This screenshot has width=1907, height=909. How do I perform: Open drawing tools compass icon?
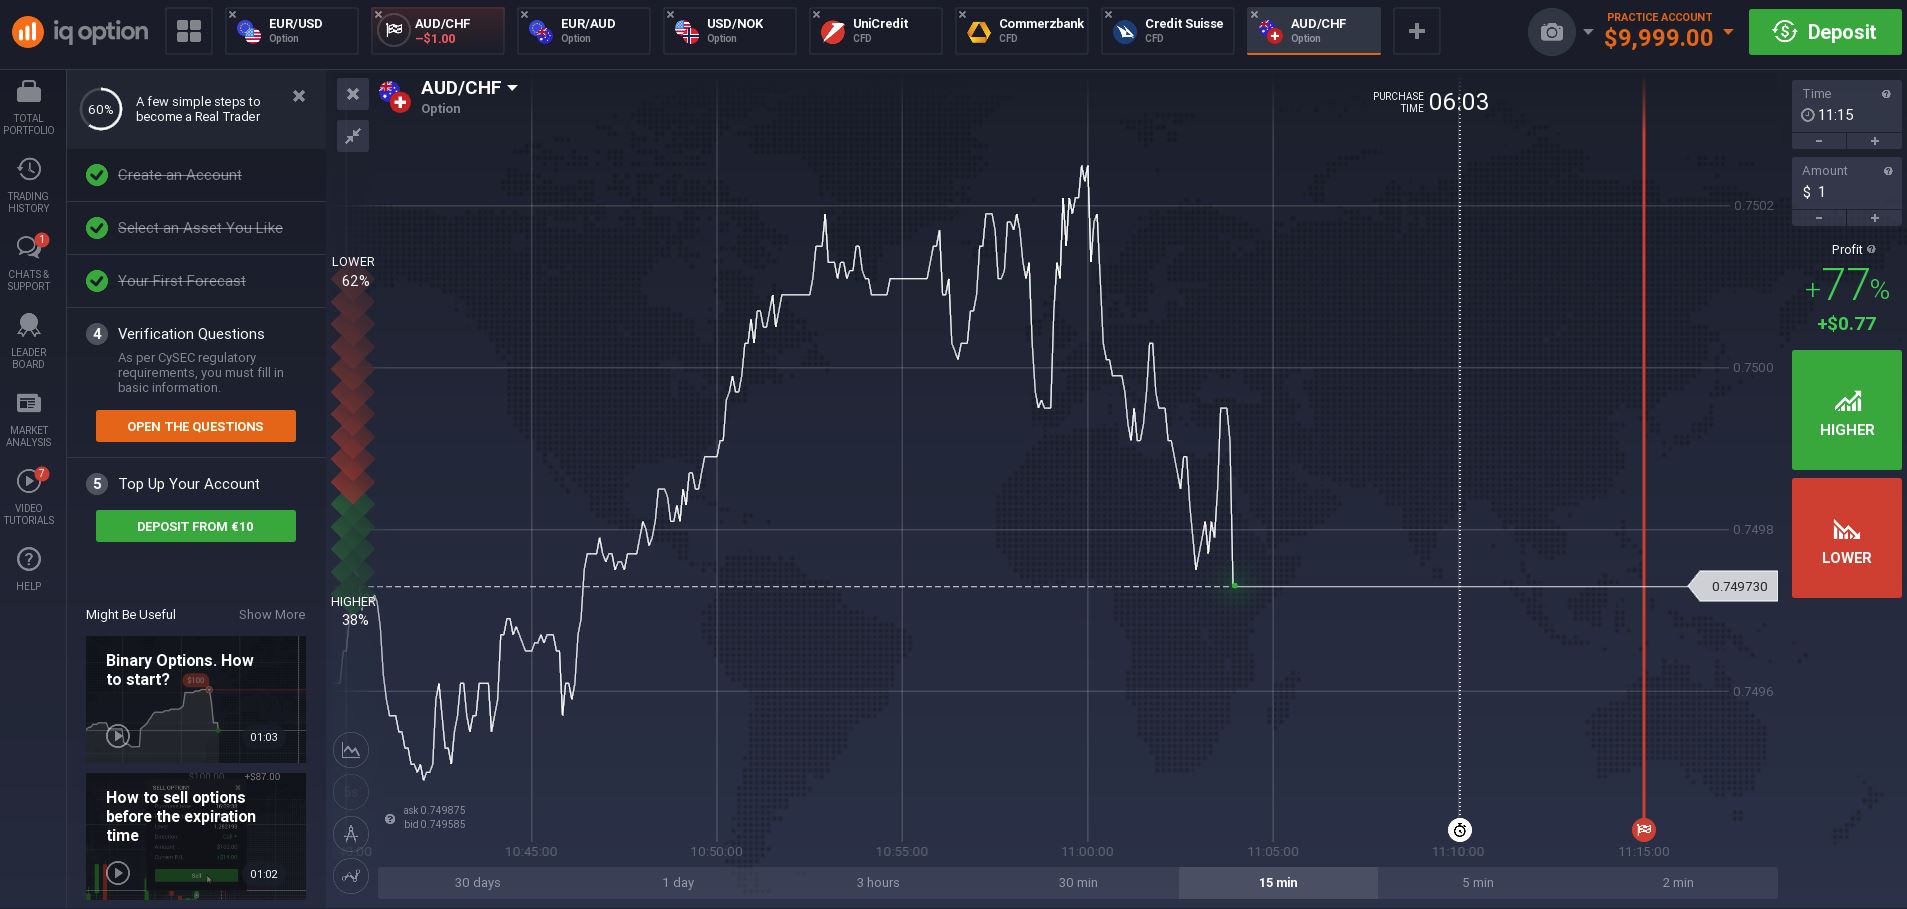point(351,832)
